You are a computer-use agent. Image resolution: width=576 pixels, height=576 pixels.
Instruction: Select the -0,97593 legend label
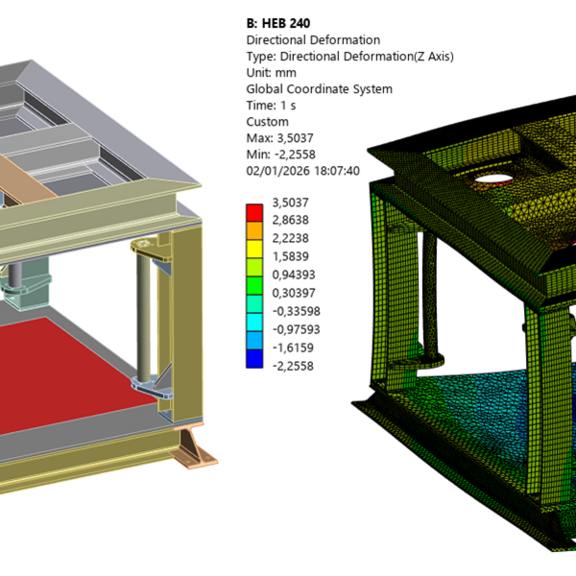click(x=296, y=330)
